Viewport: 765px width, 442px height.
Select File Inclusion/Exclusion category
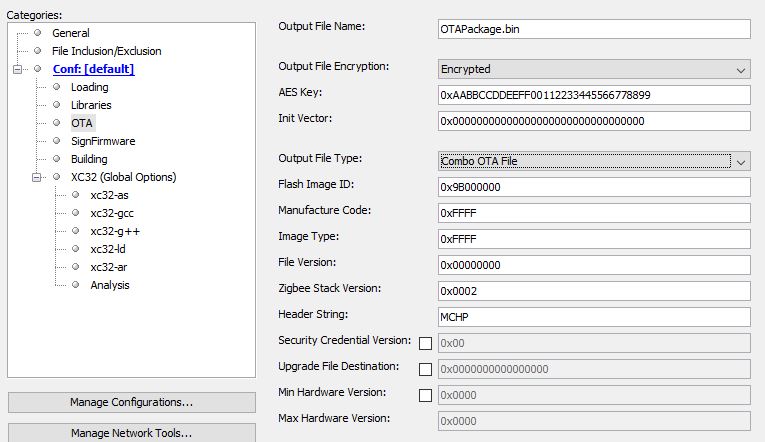(x=106, y=51)
